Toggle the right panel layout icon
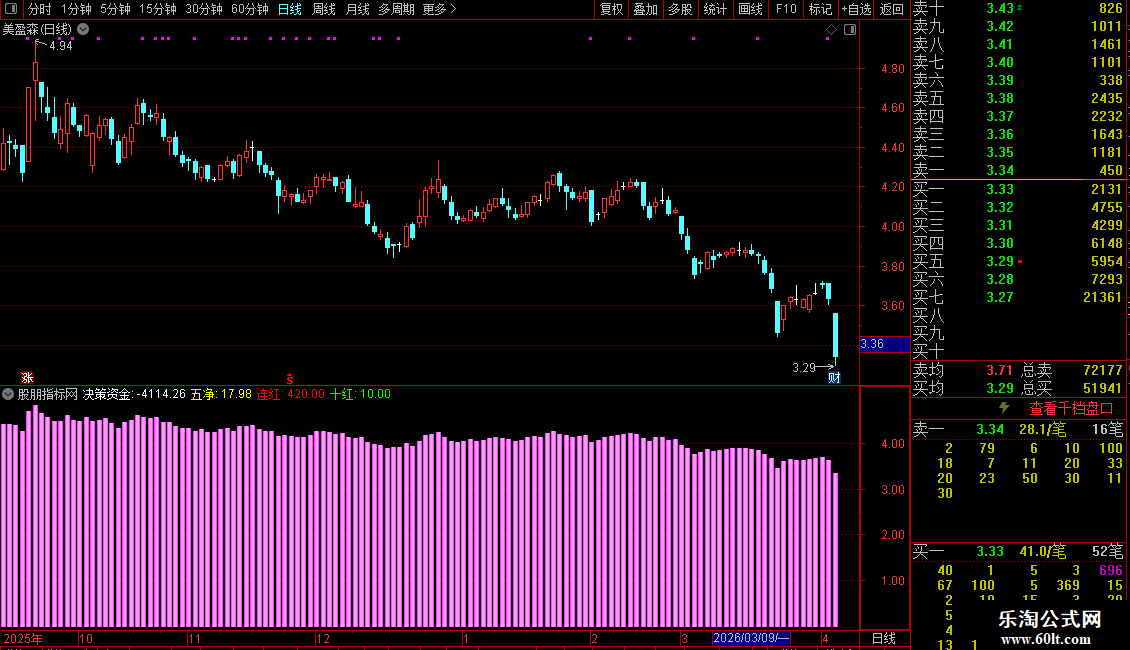1130x650 pixels. tap(850, 30)
